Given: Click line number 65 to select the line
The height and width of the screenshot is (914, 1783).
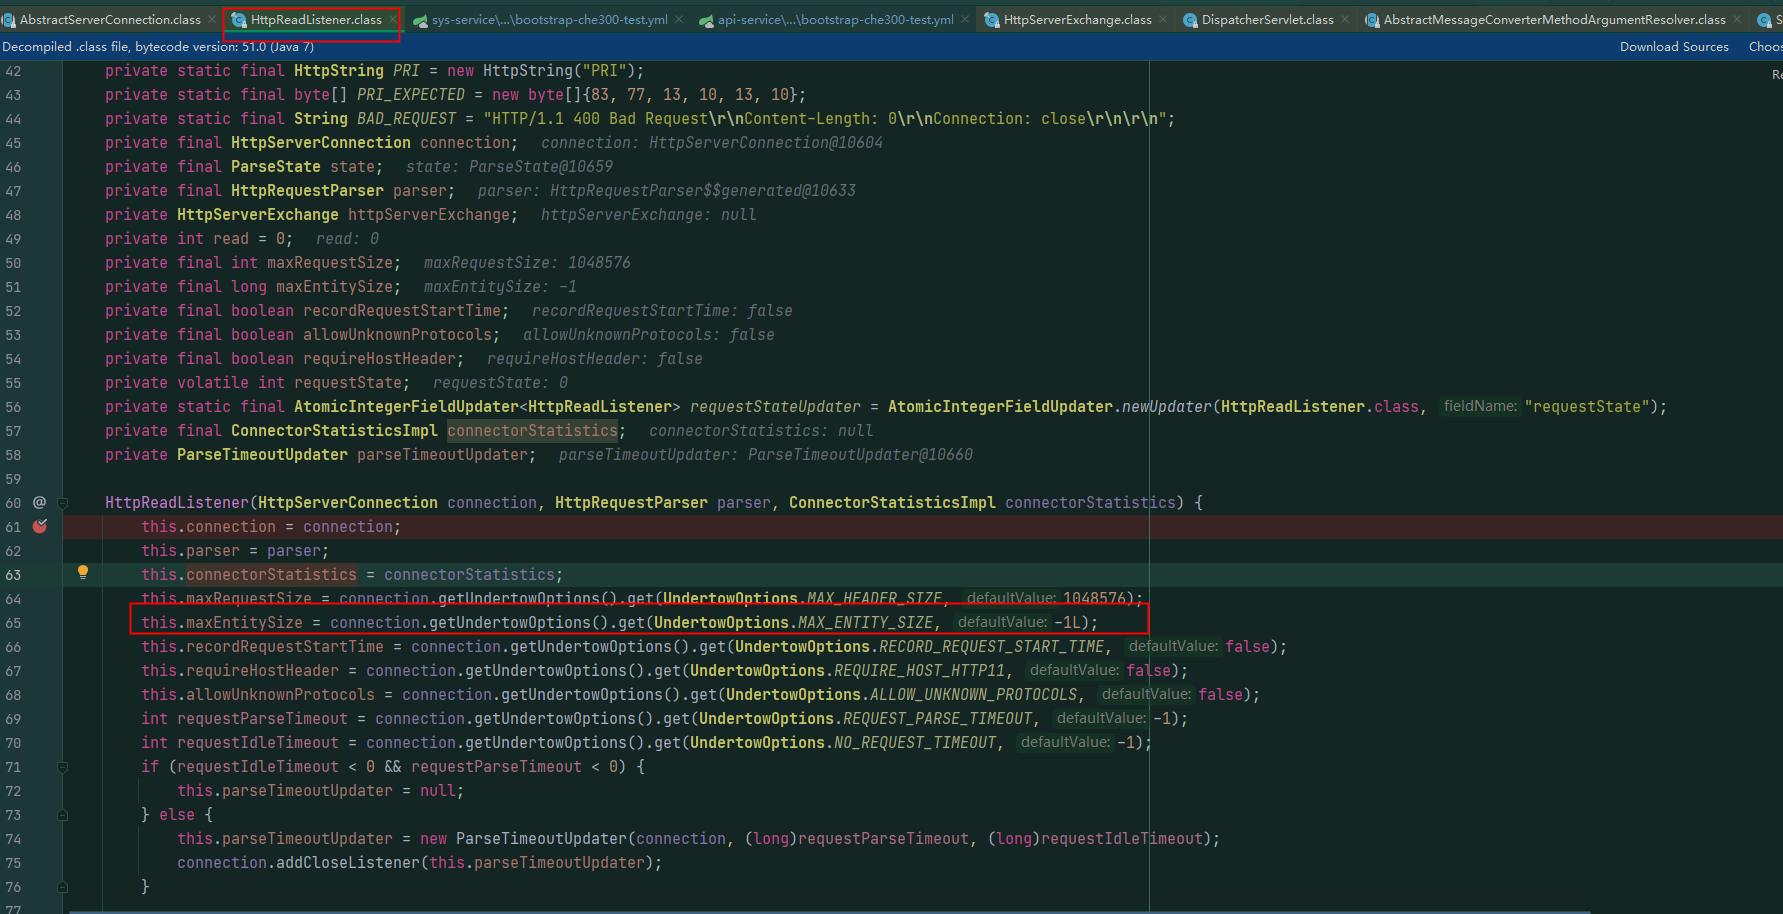Looking at the screenshot, I should click(x=14, y=622).
